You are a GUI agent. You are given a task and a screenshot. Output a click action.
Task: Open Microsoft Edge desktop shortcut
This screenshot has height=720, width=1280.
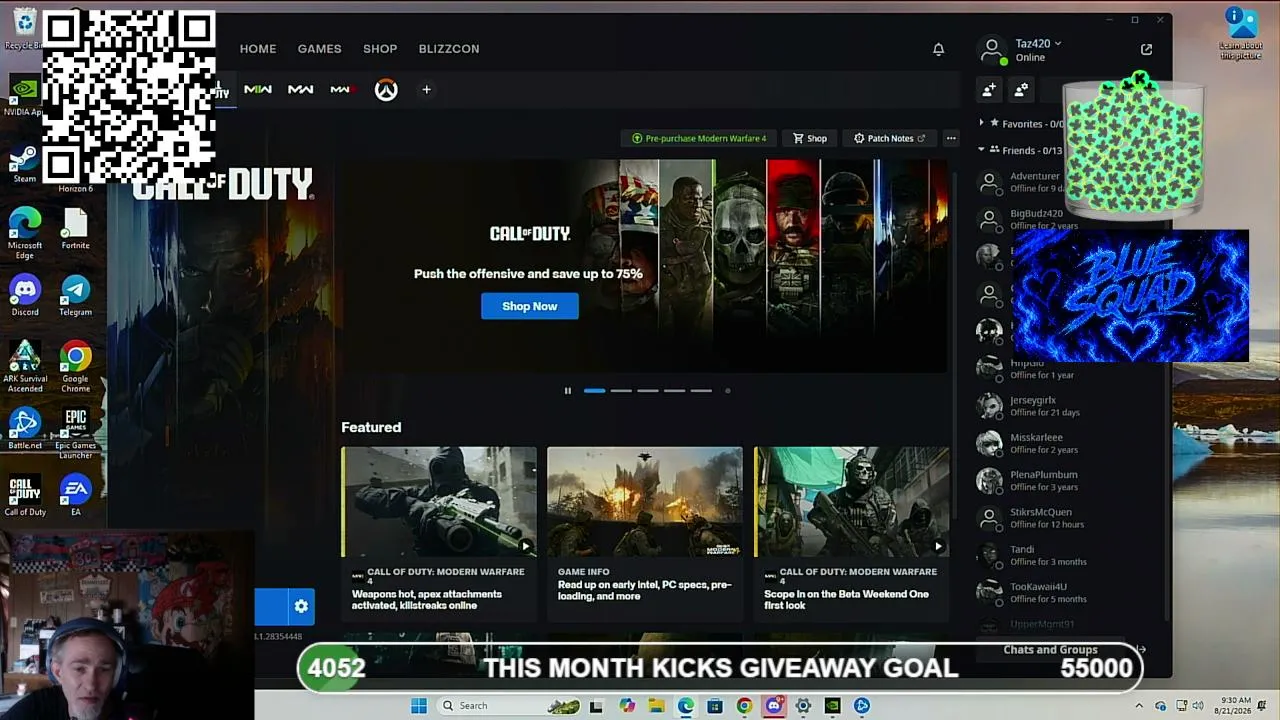pos(25,234)
